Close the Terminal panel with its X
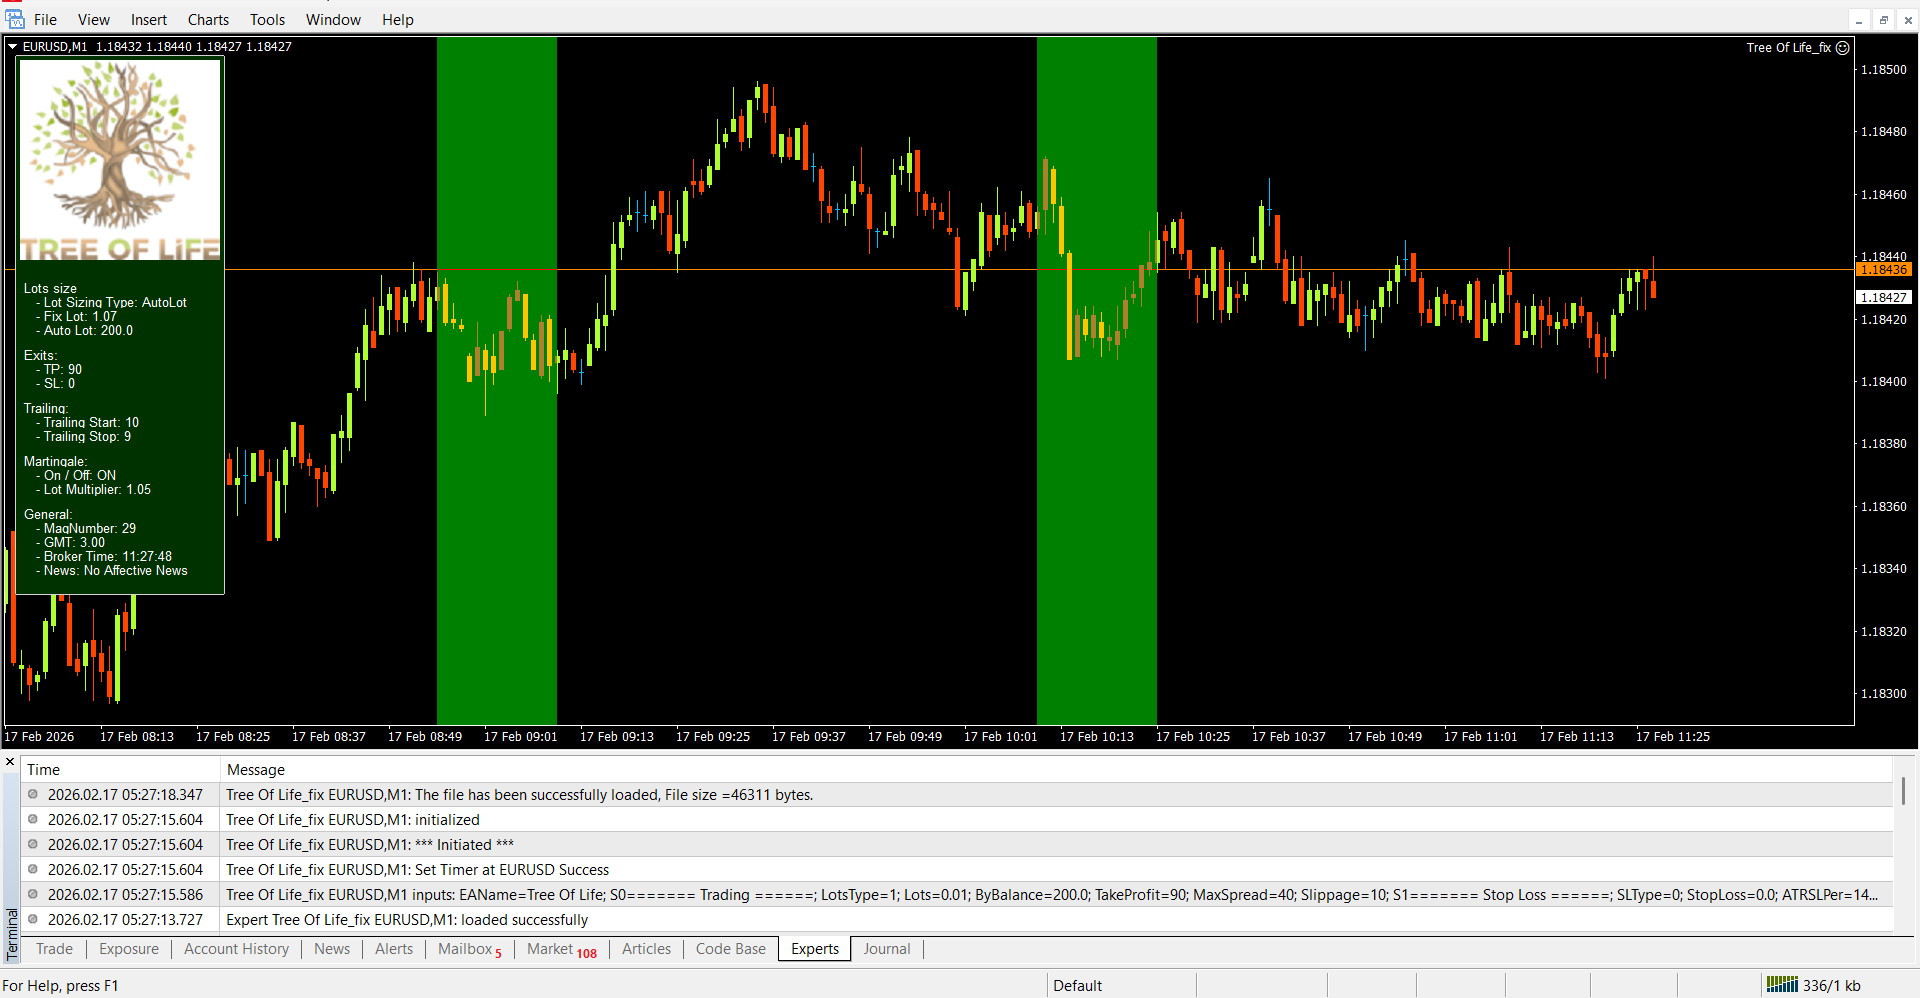Image resolution: width=1920 pixels, height=998 pixels. 10,763
